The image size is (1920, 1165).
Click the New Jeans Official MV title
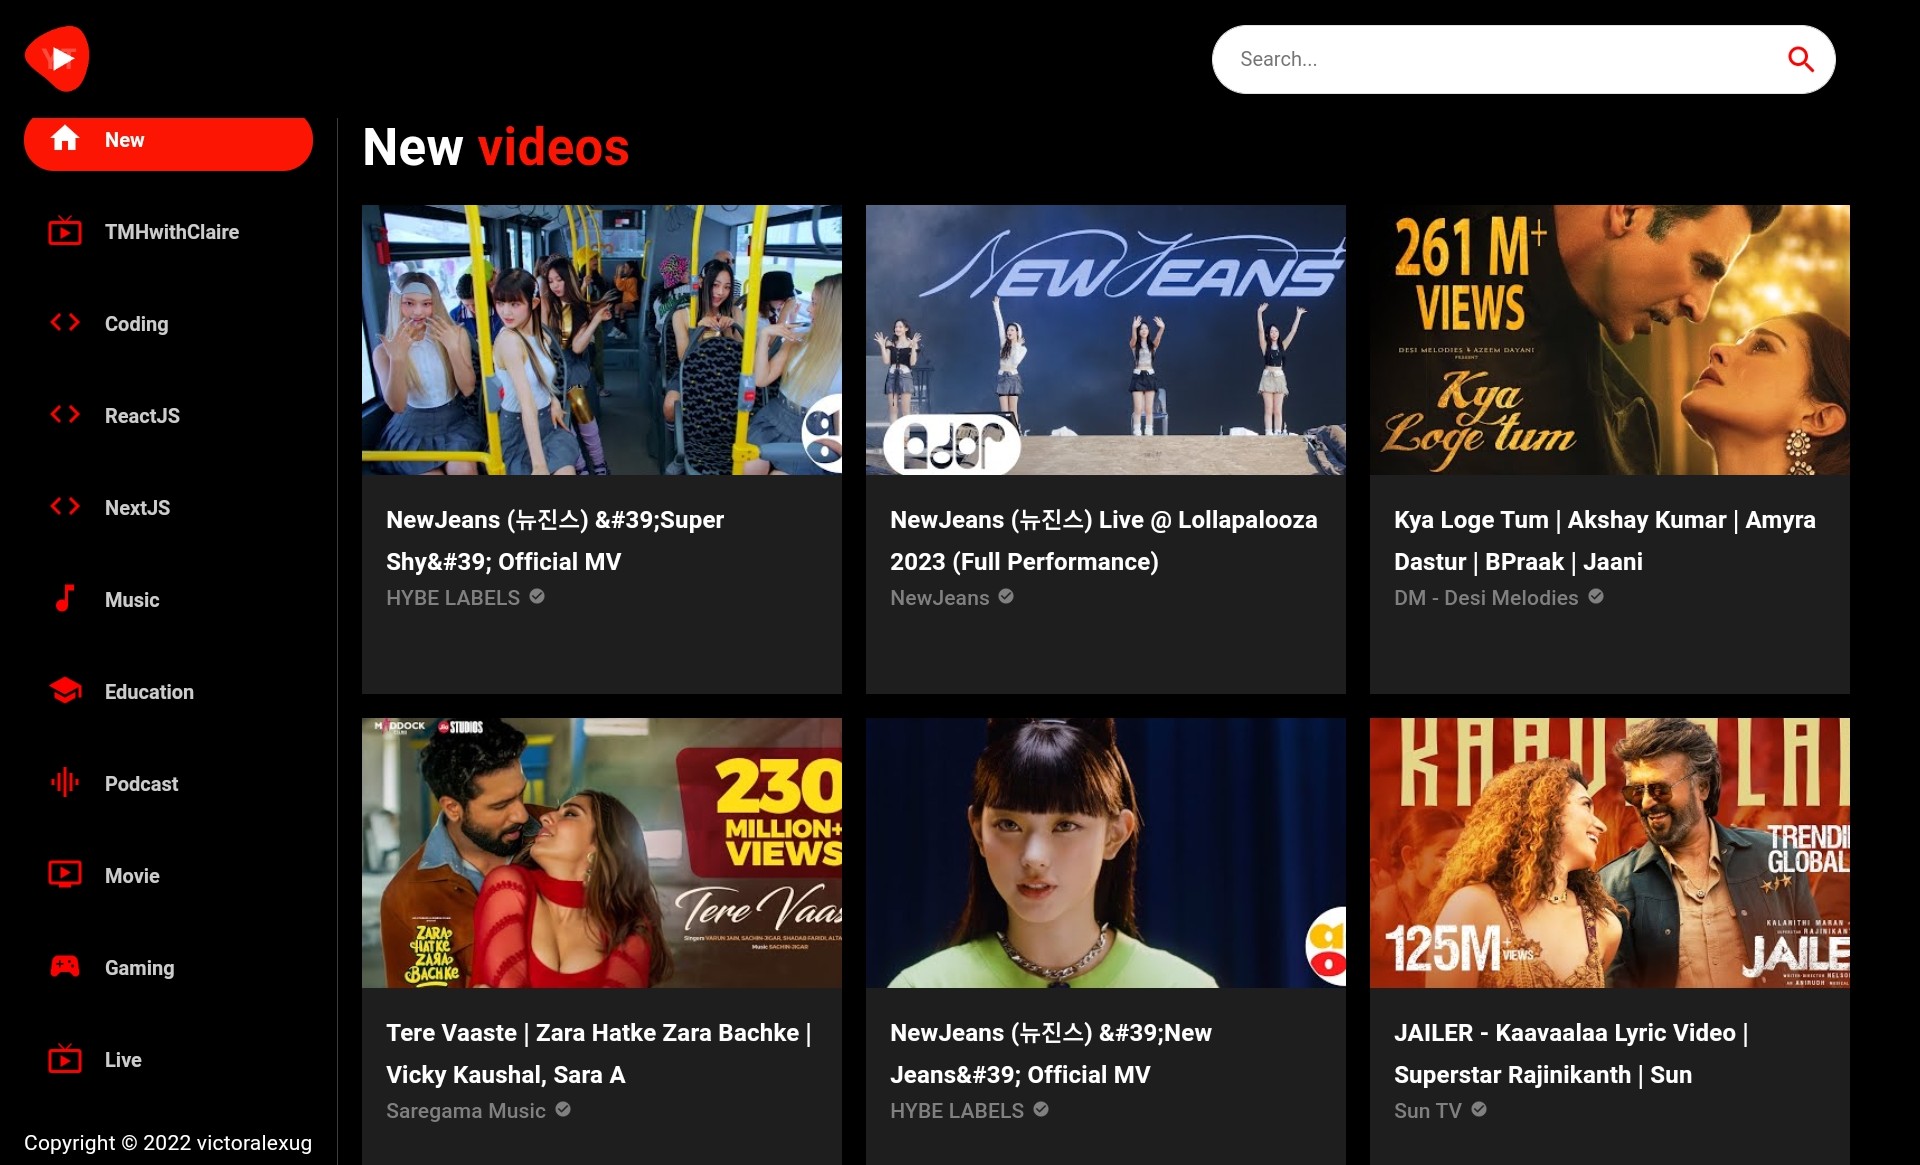click(1051, 1054)
